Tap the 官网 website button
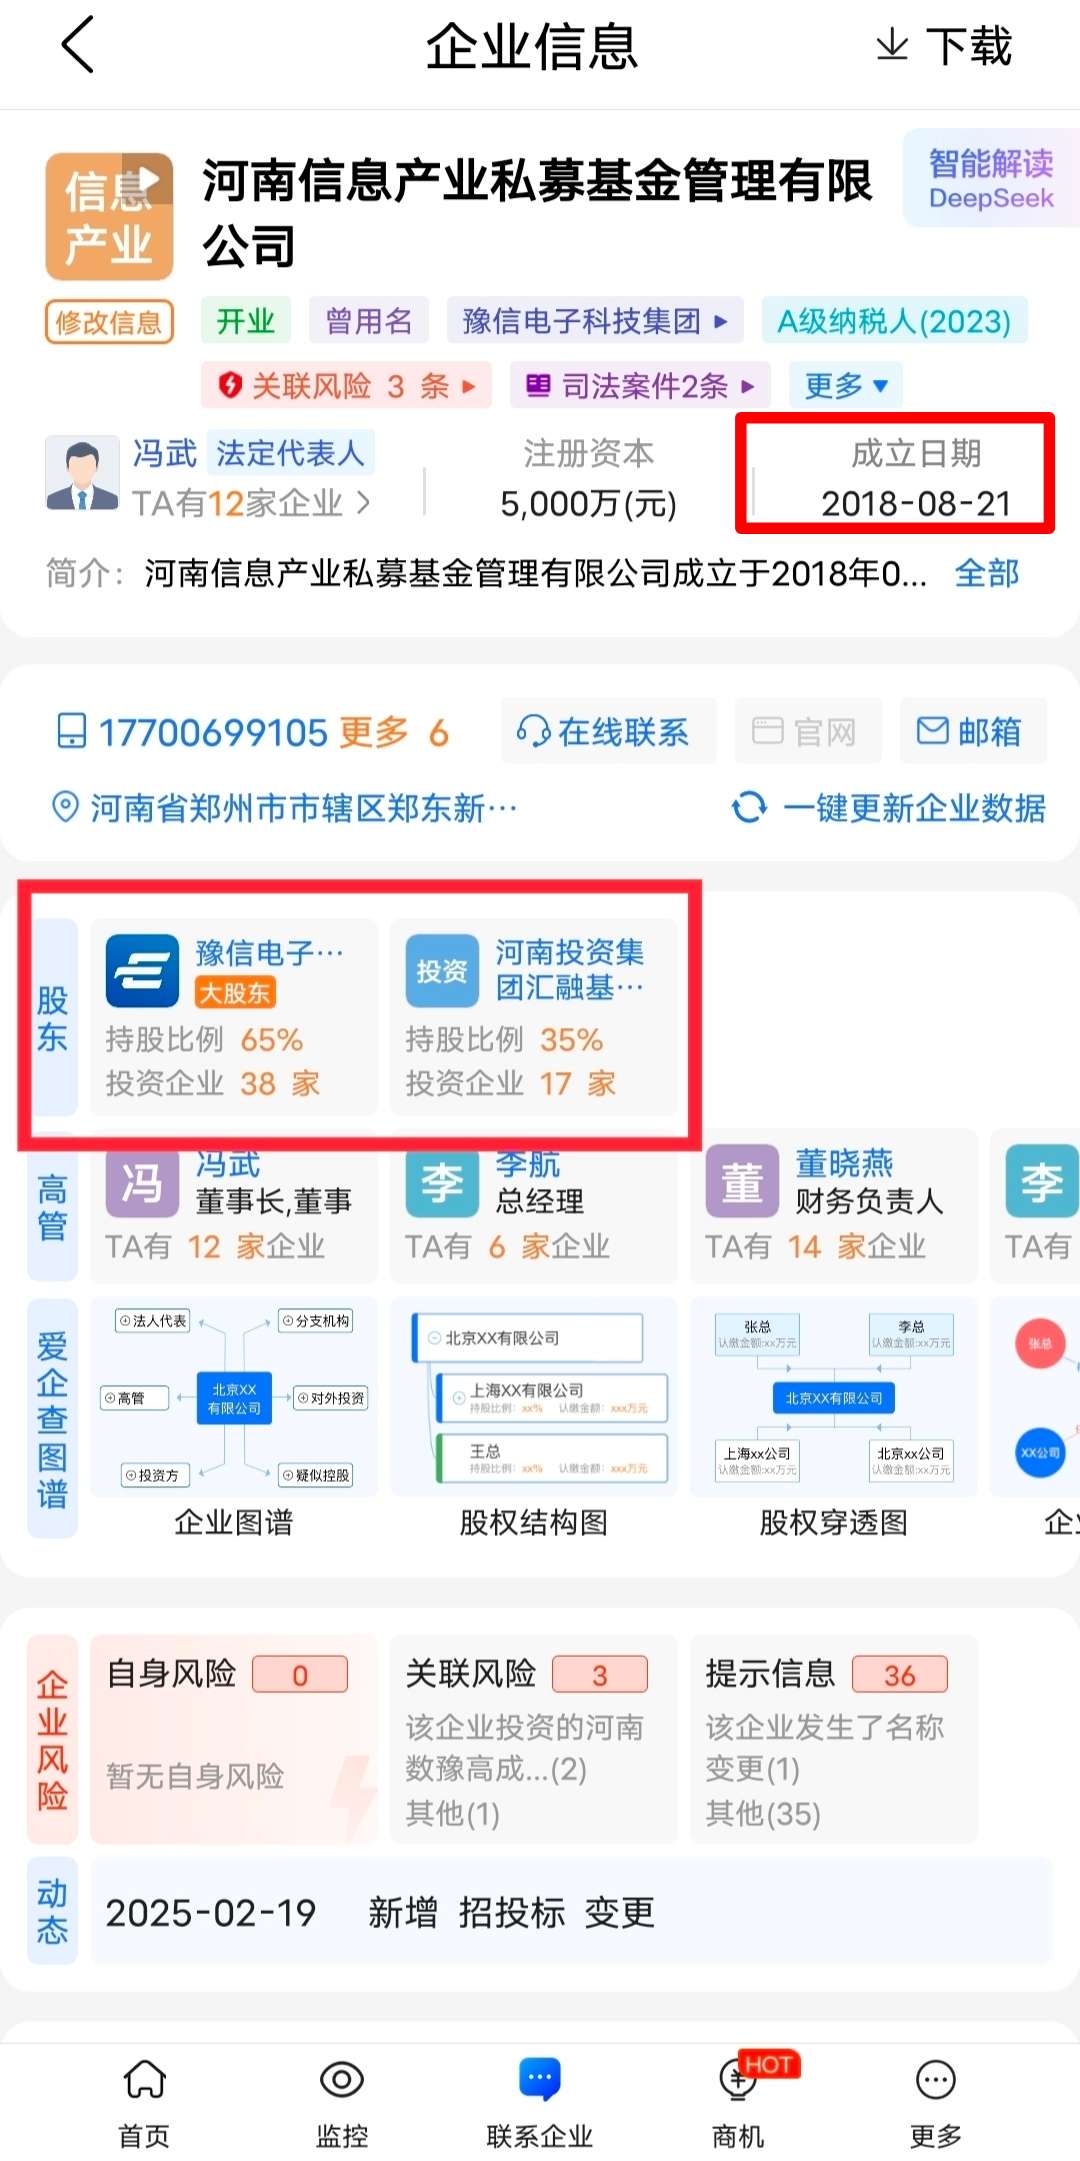Image resolution: width=1080 pixels, height=2161 pixels. pos(808,731)
